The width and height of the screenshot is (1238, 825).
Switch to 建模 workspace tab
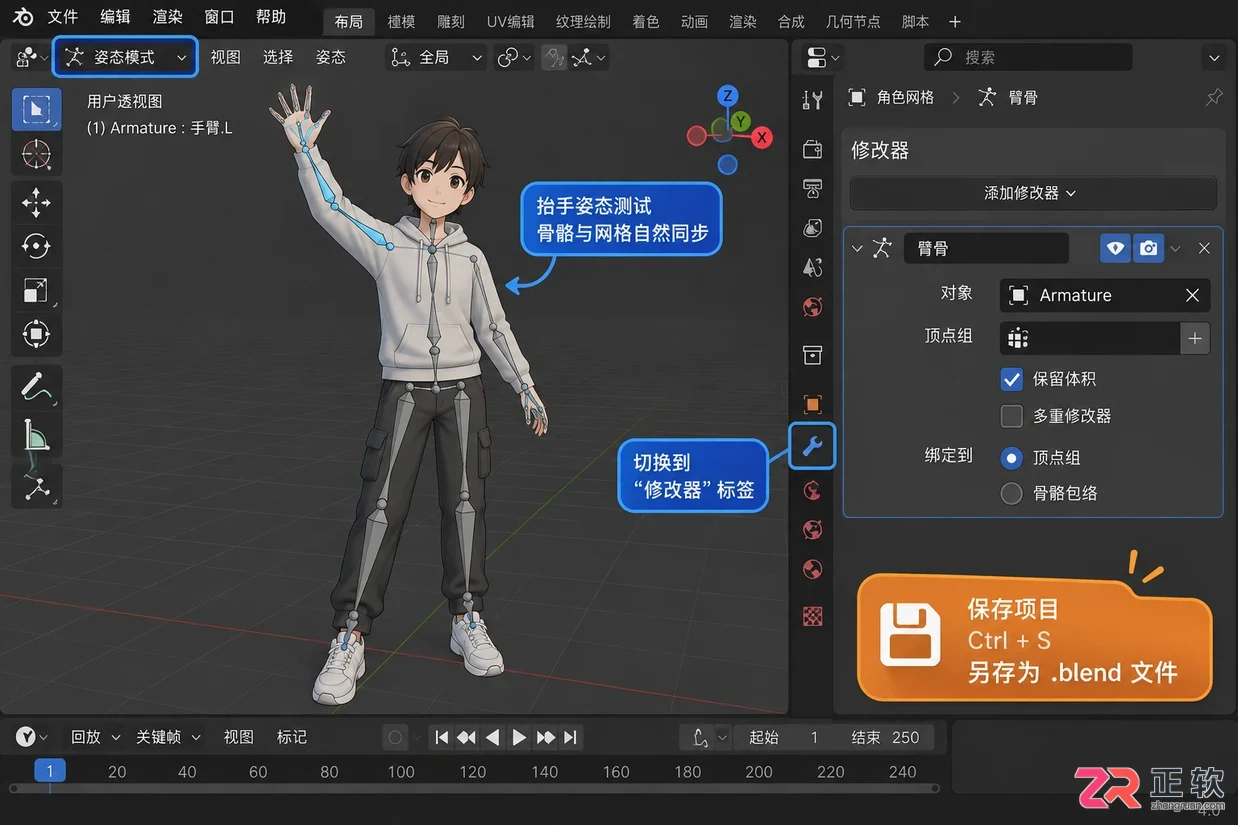pos(401,21)
